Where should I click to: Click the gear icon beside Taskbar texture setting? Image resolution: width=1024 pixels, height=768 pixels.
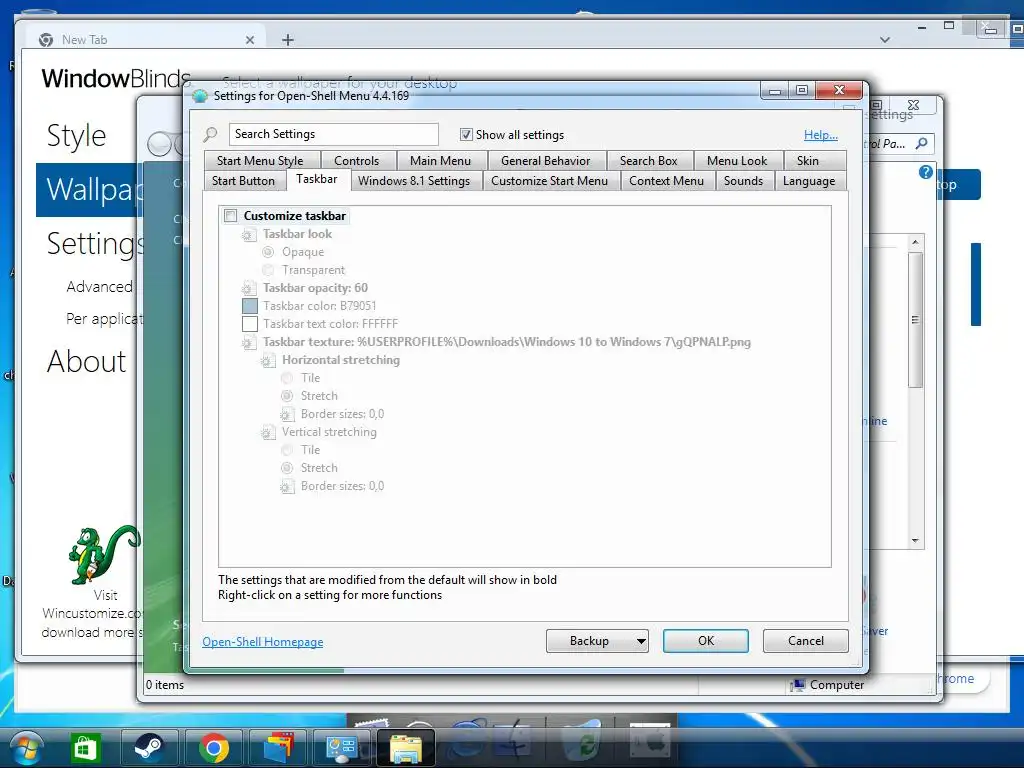[x=249, y=342]
